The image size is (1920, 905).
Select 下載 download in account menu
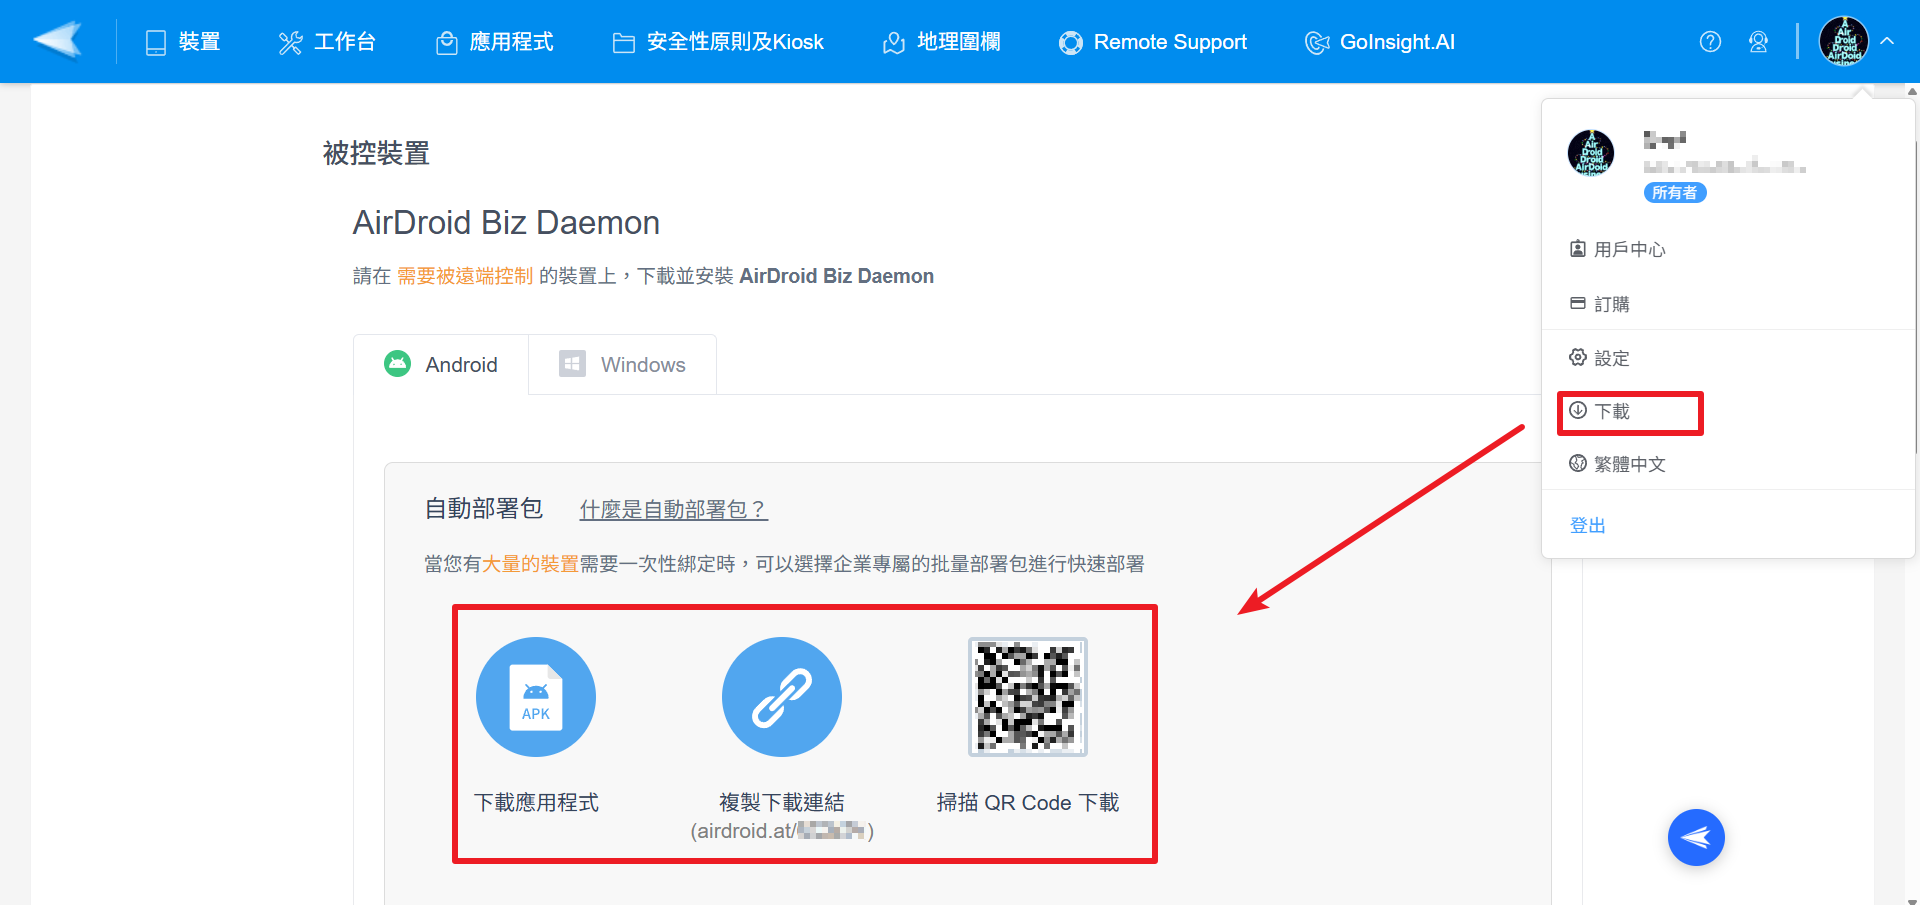point(1600,411)
